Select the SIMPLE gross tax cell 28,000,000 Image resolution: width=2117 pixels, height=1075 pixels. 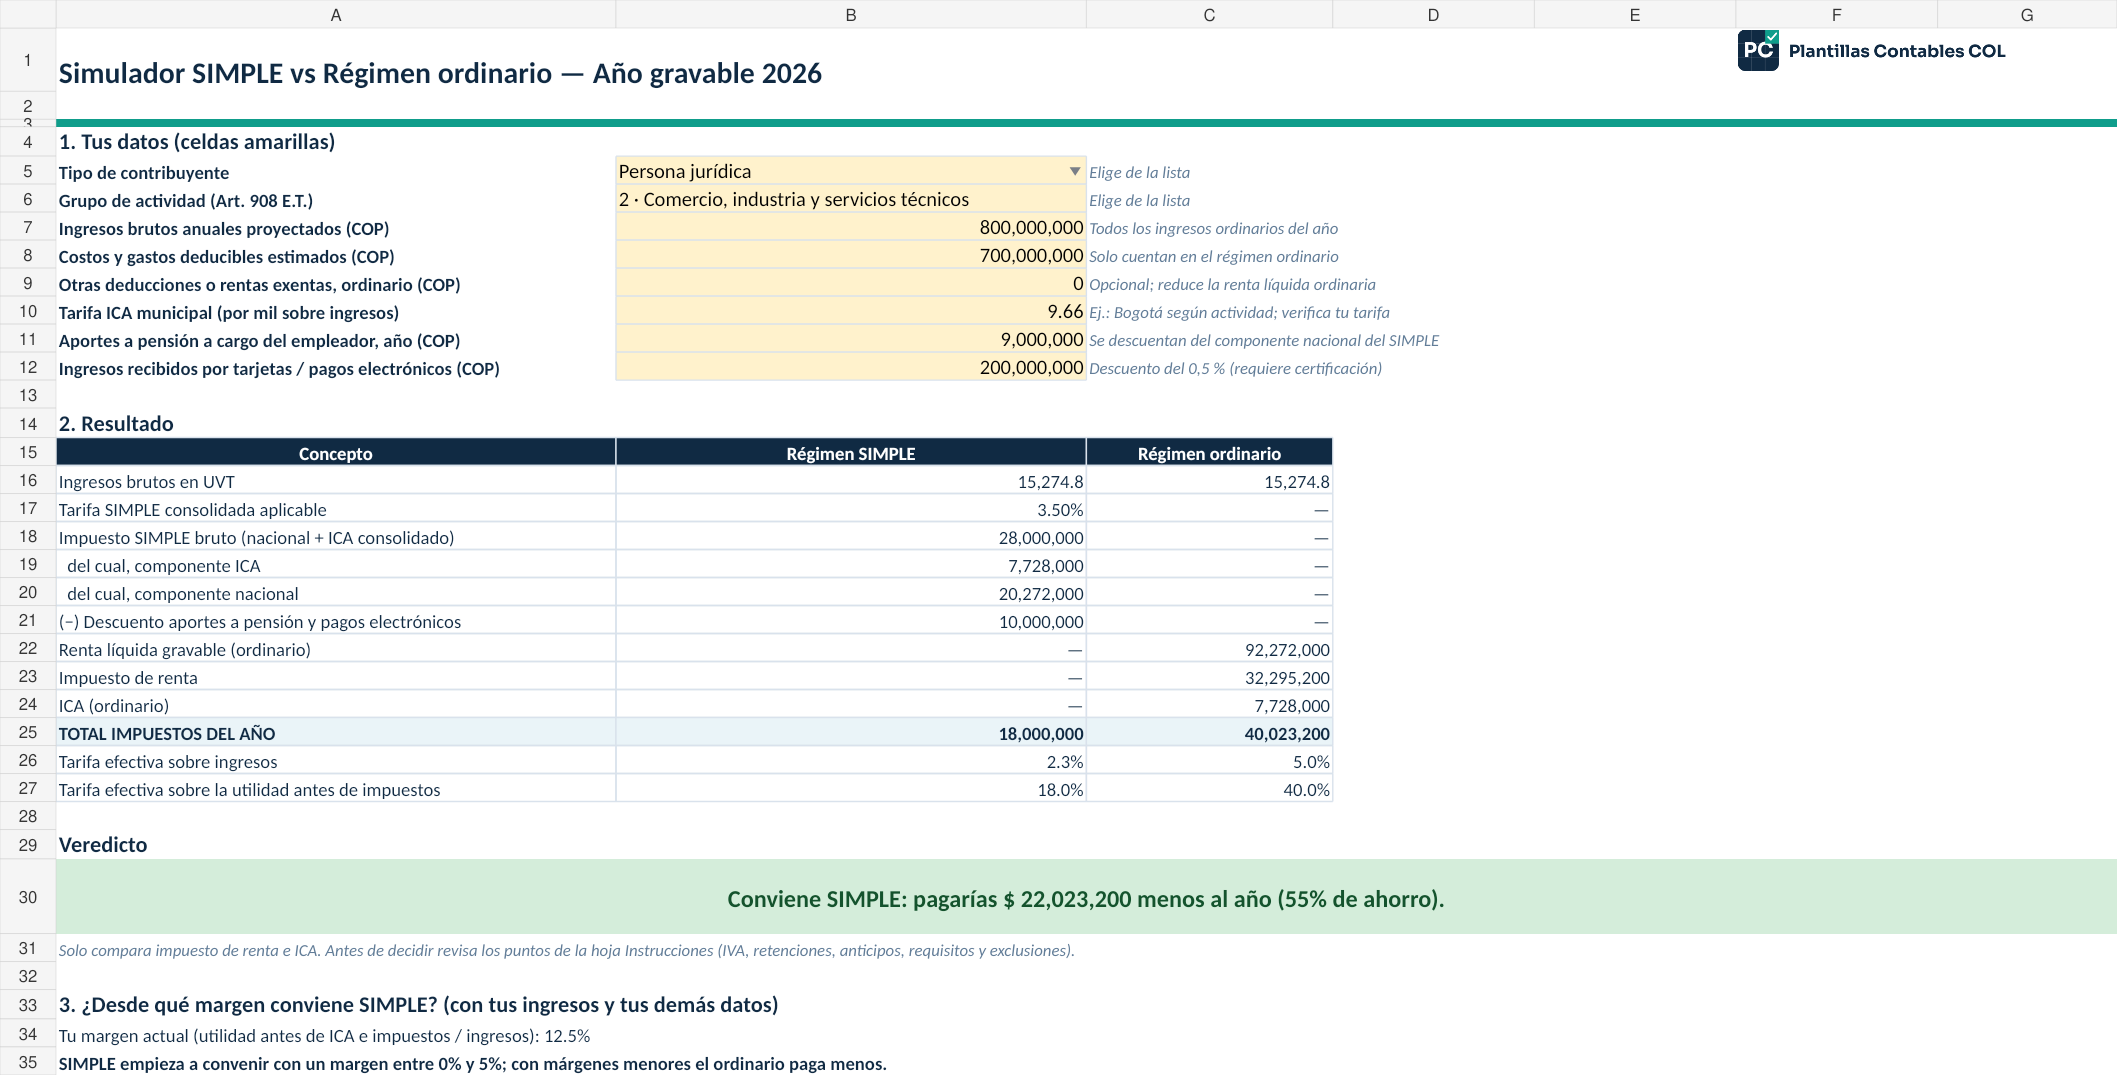(851, 537)
